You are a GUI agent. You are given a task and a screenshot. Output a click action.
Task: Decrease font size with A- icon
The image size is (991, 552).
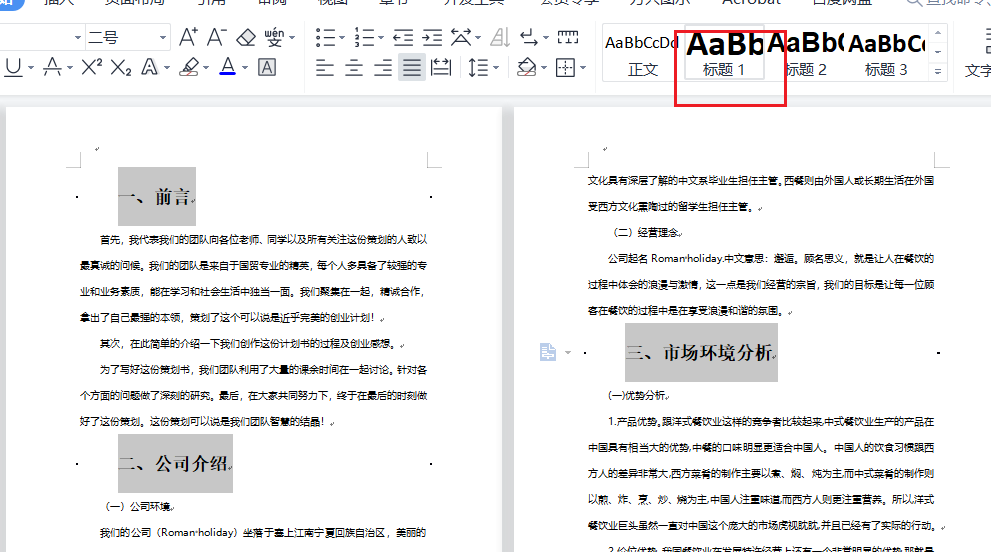click(216, 38)
